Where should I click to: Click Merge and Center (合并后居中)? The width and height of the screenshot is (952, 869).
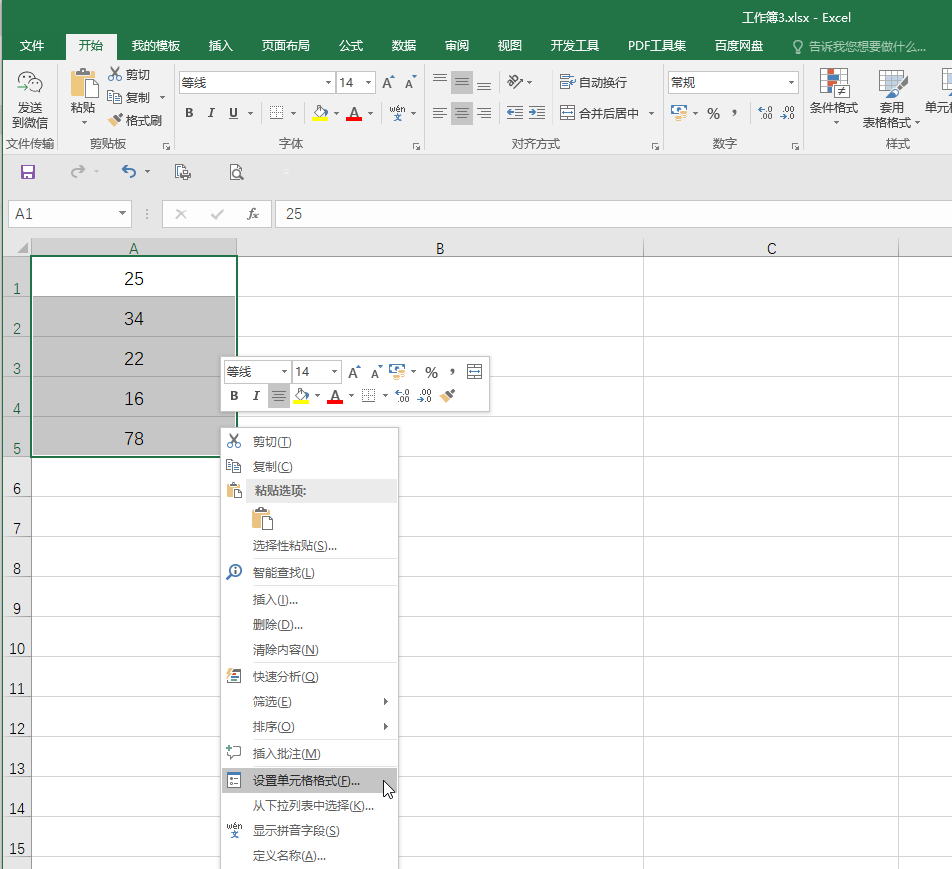[599, 113]
